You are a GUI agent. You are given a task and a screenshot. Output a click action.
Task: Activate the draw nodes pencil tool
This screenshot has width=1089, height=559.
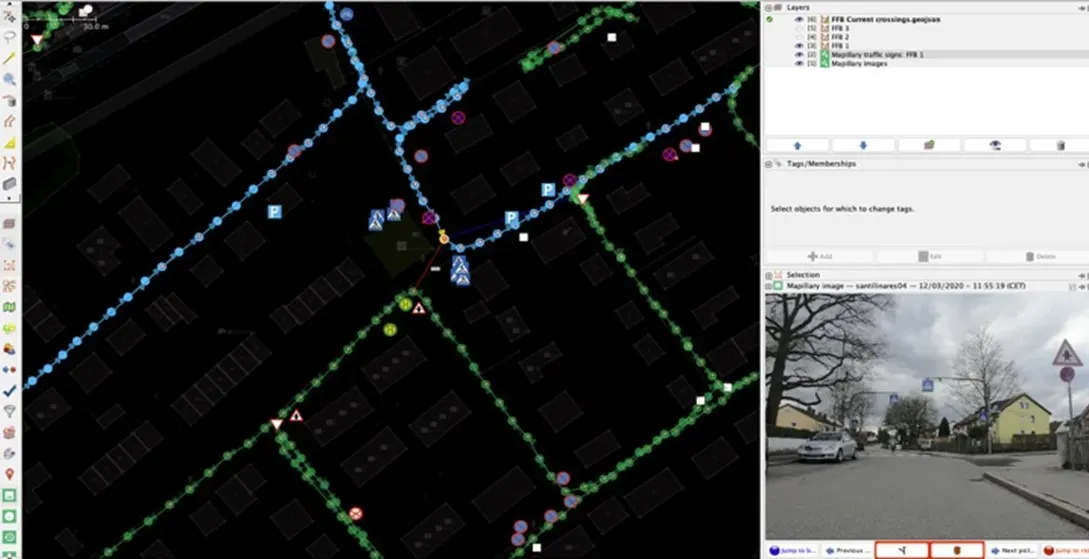pos(9,58)
